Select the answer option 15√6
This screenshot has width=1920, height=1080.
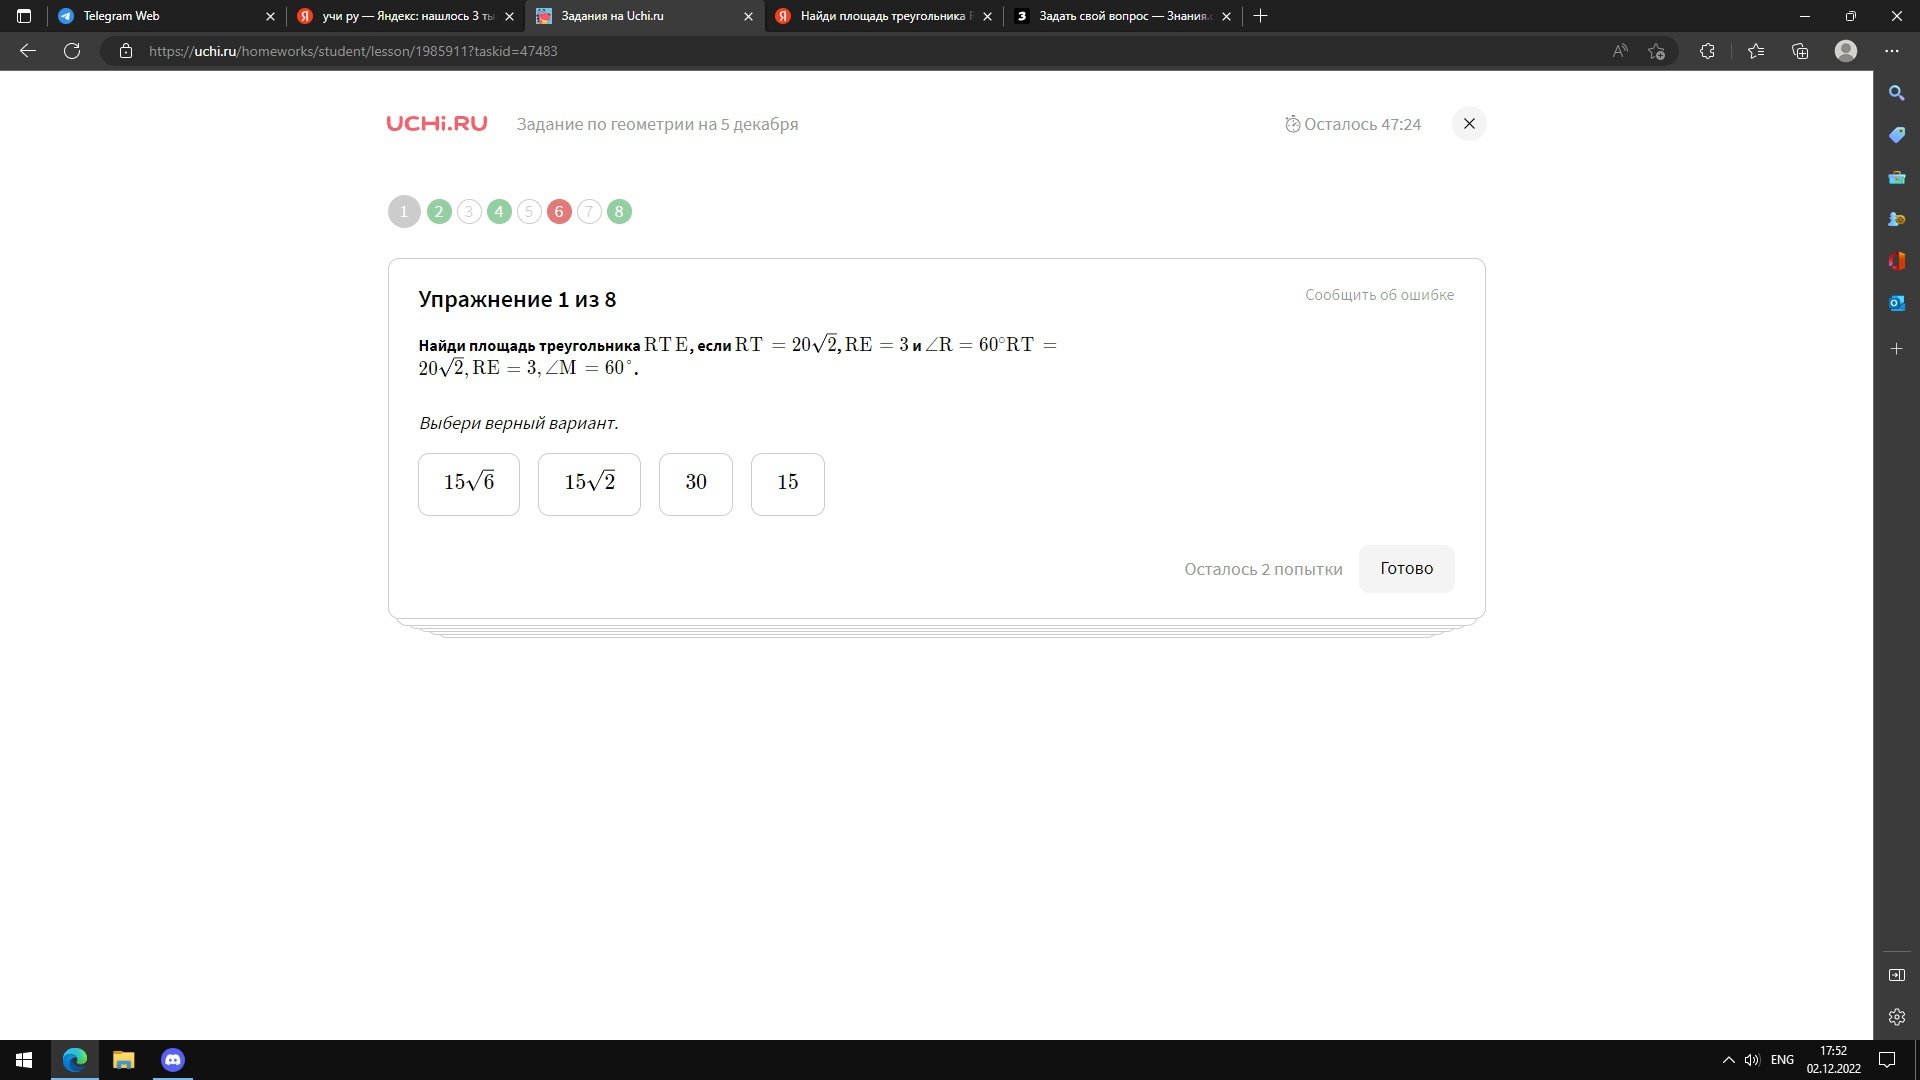[469, 484]
